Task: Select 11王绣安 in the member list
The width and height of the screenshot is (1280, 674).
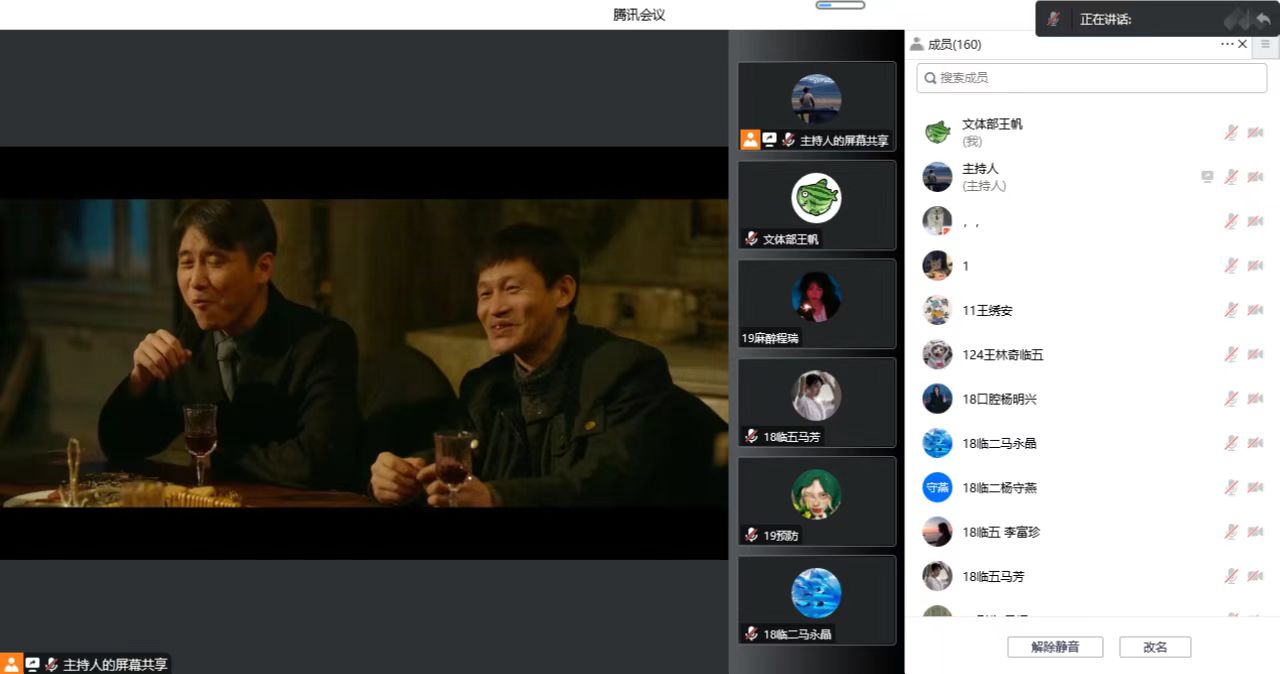Action: pyautogui.click(x=988, y=310)
